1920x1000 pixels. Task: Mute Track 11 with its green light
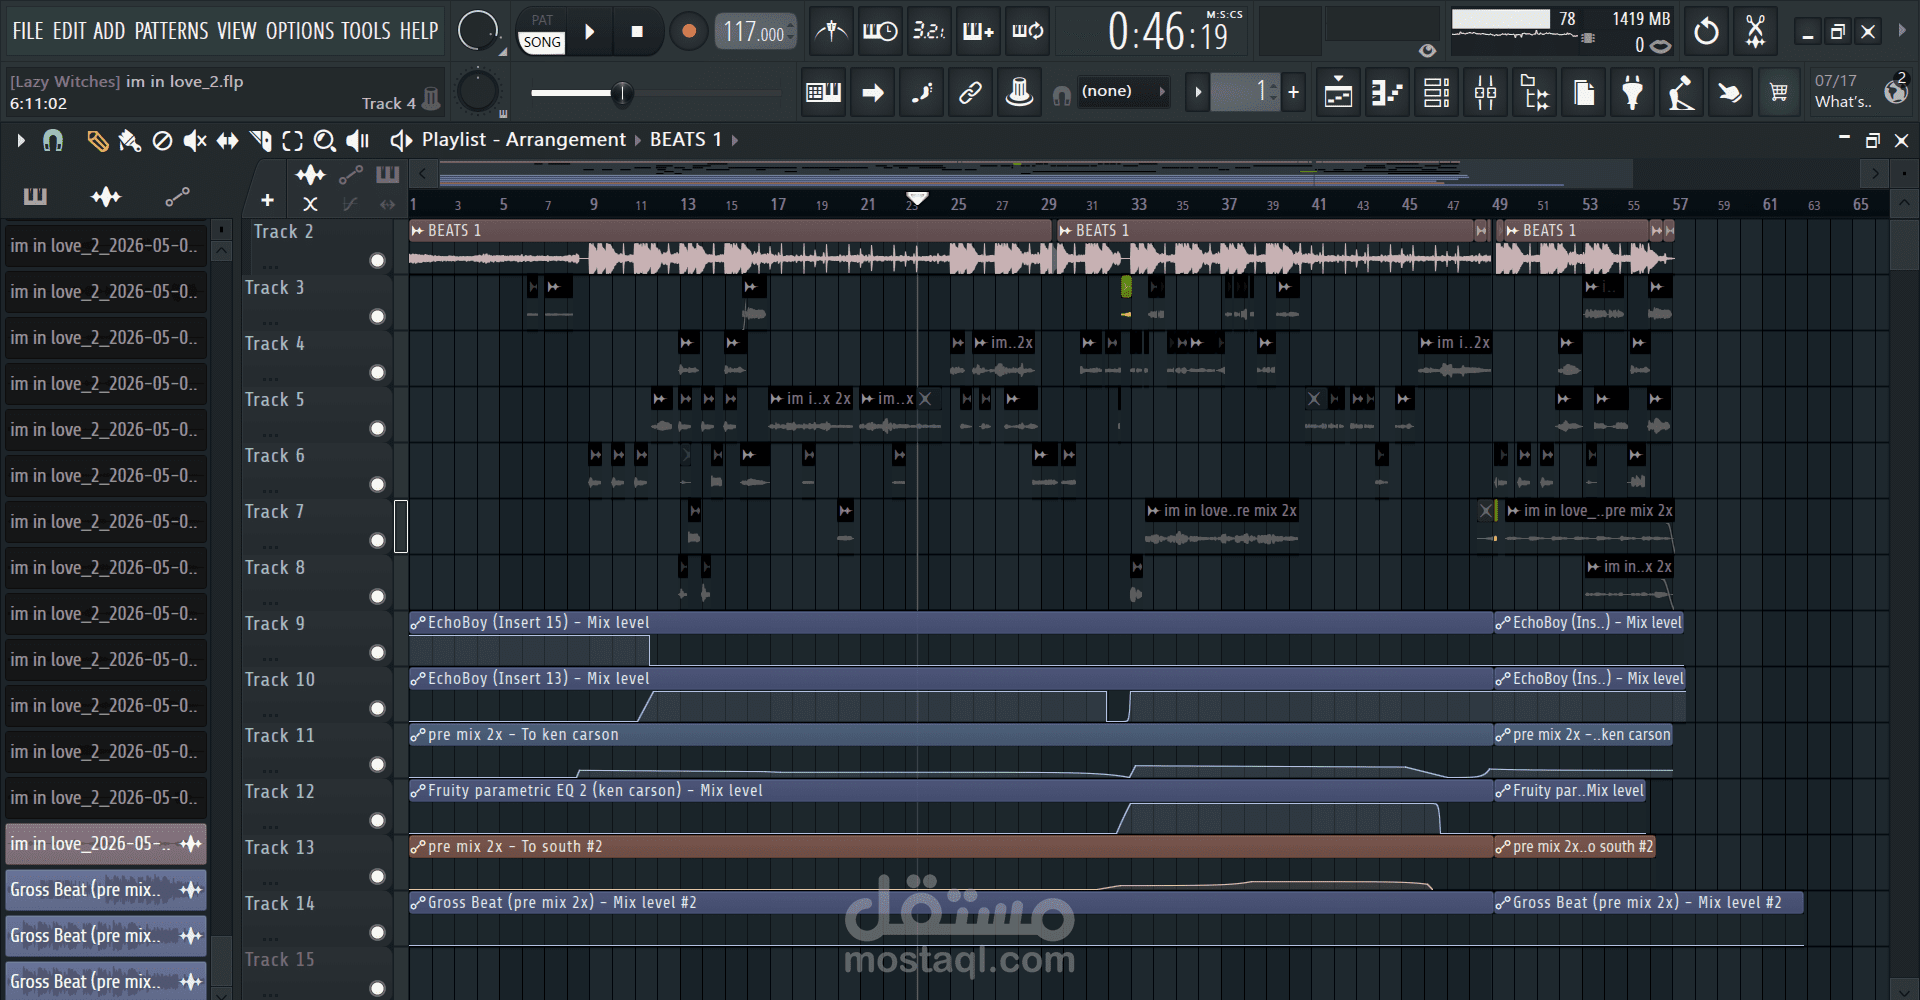click(x=377, y=765)
